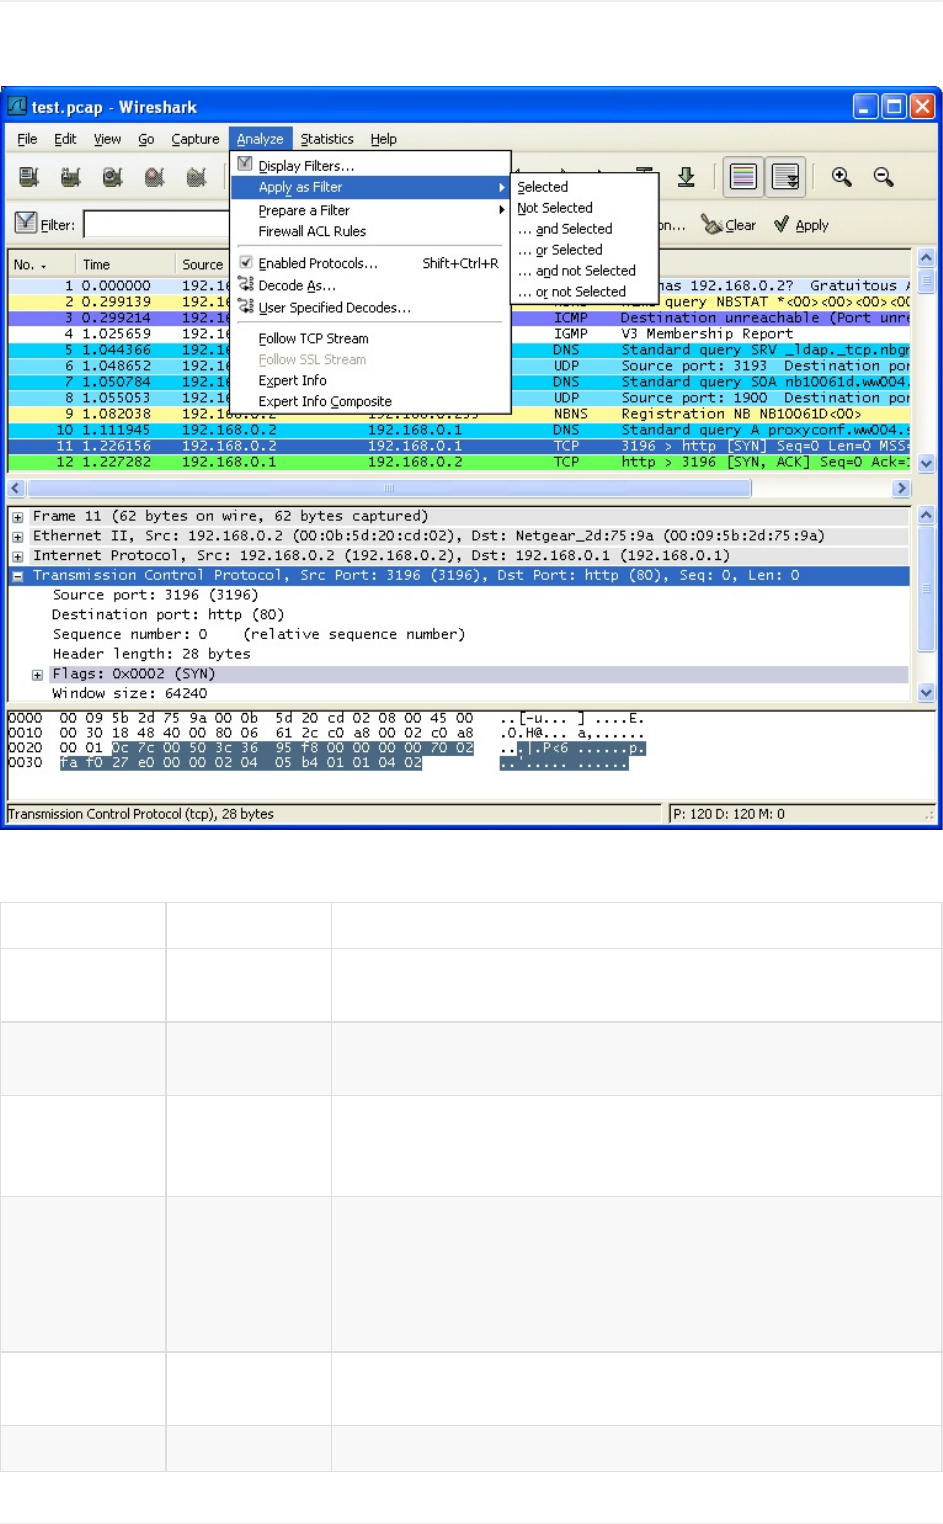The width and height of the screenshot is (943, 1524).
Task: Open the Go menu
Action: (146, 139)
